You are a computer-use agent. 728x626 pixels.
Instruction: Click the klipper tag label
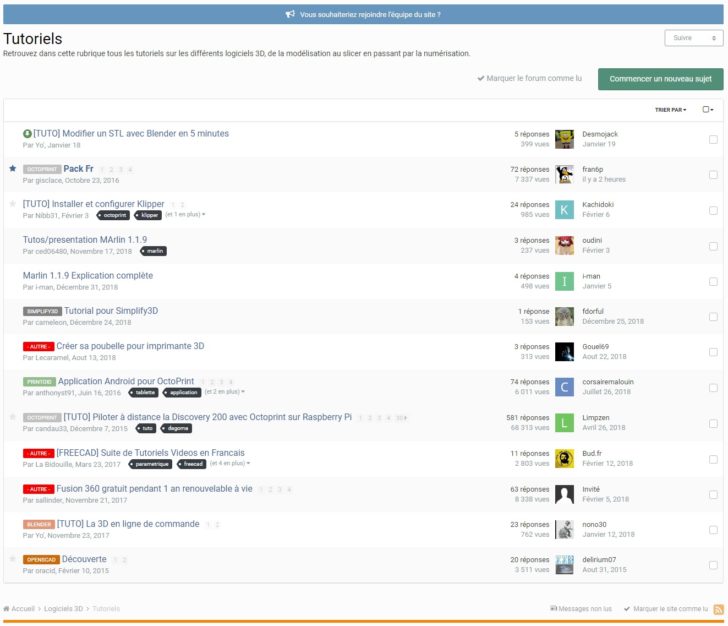pos(148,215)
